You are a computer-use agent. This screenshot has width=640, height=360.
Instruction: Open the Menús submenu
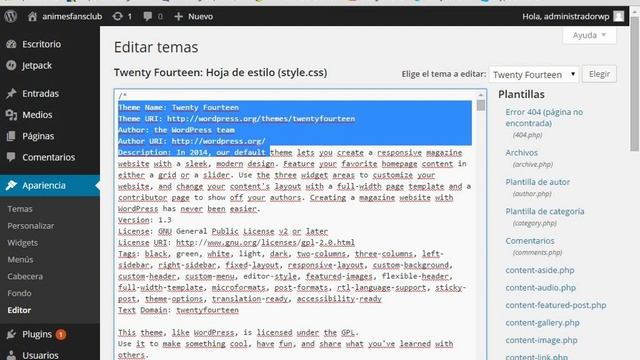click(20, 260)
